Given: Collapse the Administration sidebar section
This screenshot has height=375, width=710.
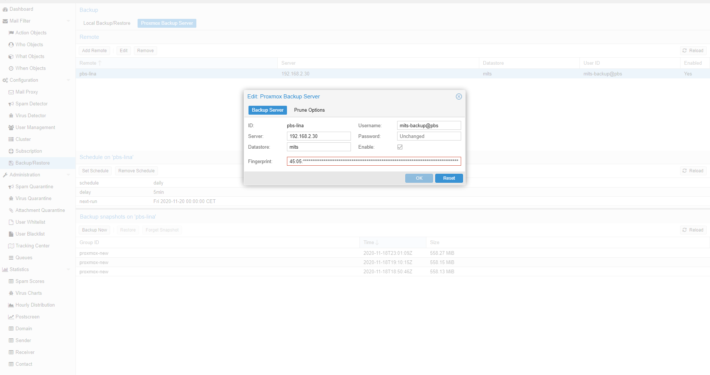Looking at the screenshot, I should coord(68,175).
